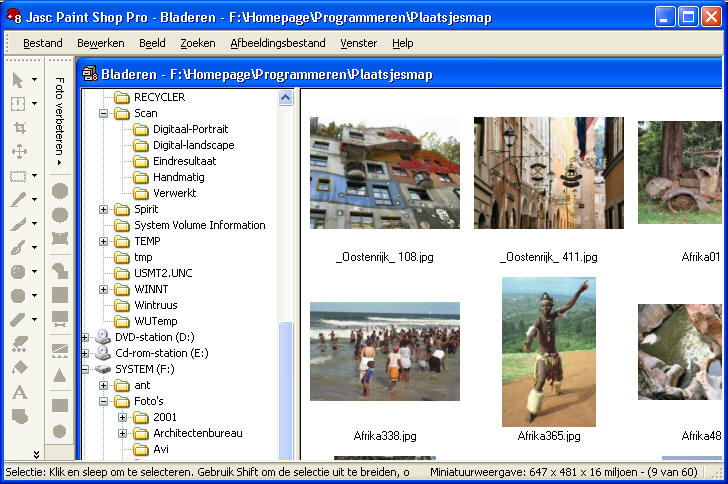The image size is (728, 484).
Task: Open the Zoeken menu
Action: point(198,43)
